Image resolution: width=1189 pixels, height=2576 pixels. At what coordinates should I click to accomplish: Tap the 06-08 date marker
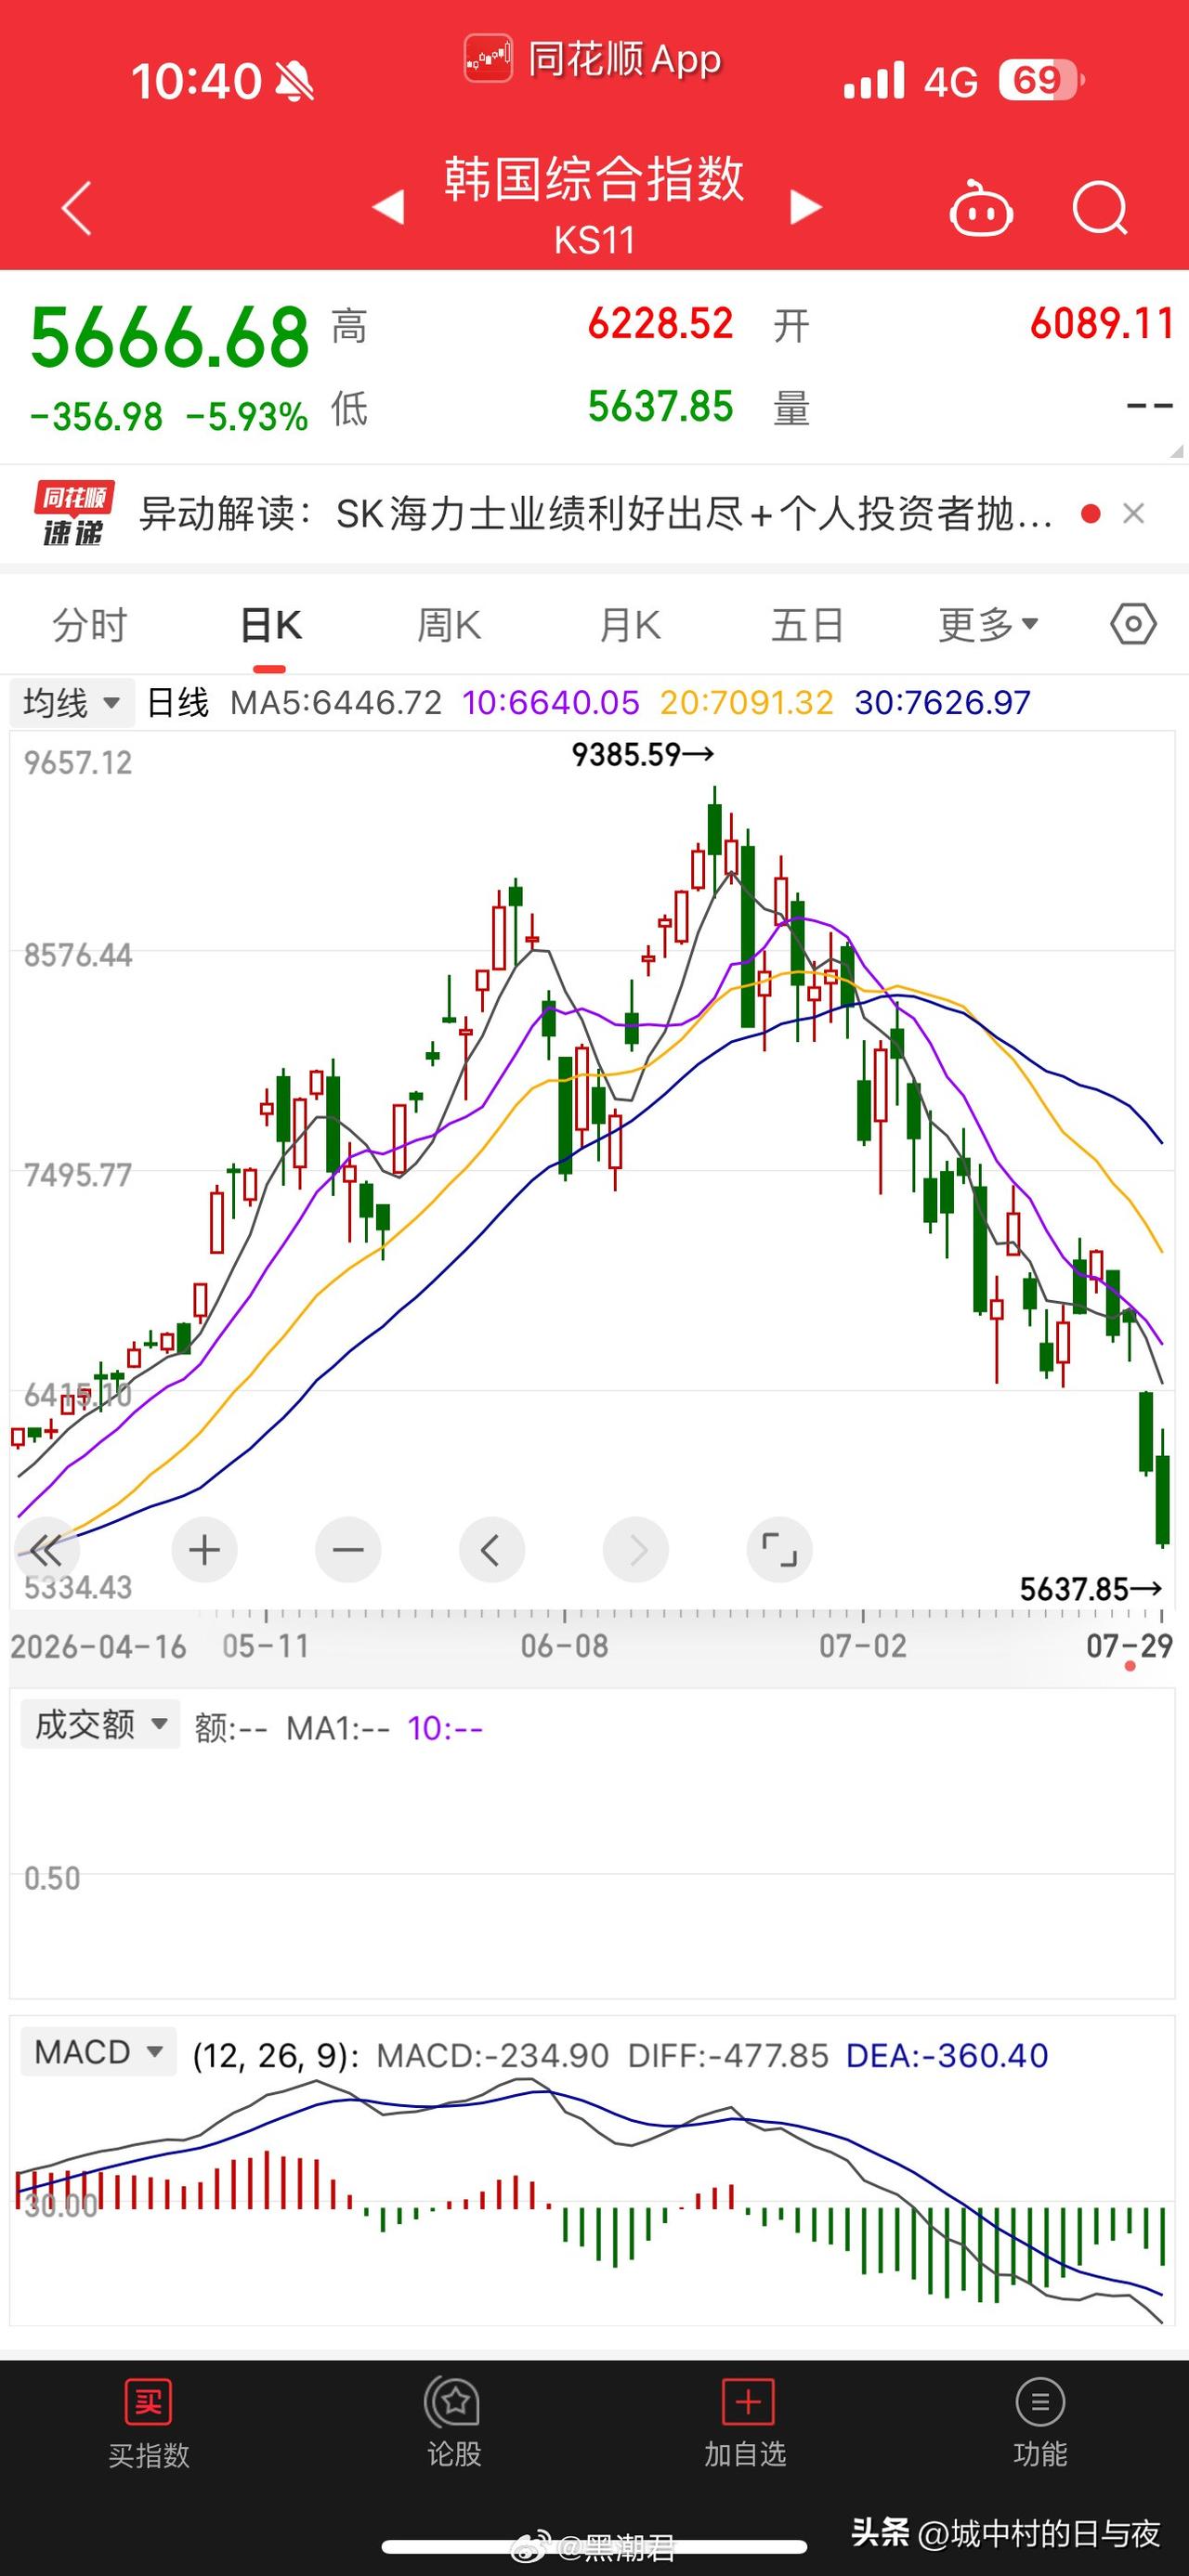(x=564, y=1645)
